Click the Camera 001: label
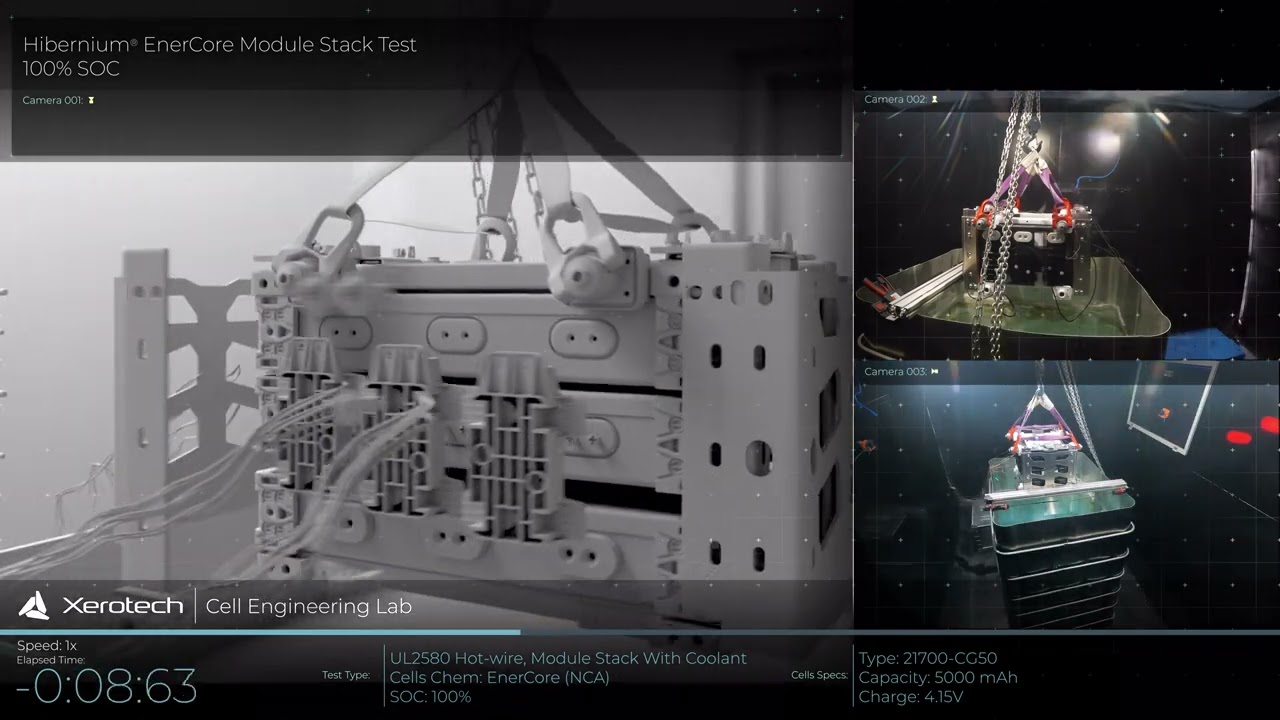The height and width of the screenshot is (720, 1280). (53, 100)
